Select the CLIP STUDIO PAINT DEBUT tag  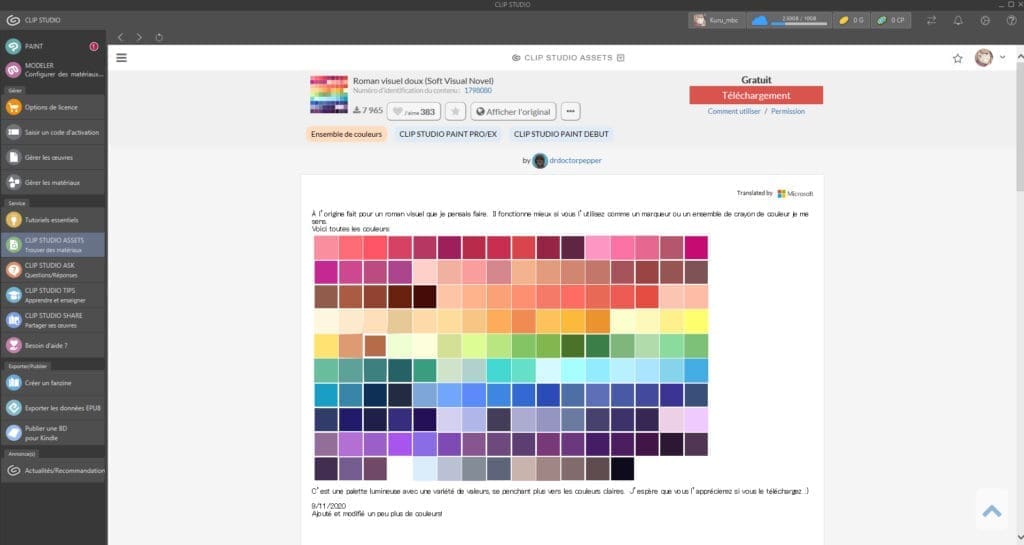click(561, 134)
